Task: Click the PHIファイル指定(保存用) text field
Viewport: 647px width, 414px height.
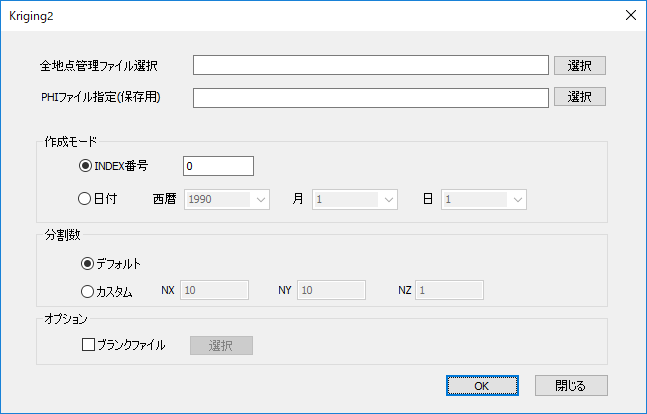Action: [x=371, y=97]
